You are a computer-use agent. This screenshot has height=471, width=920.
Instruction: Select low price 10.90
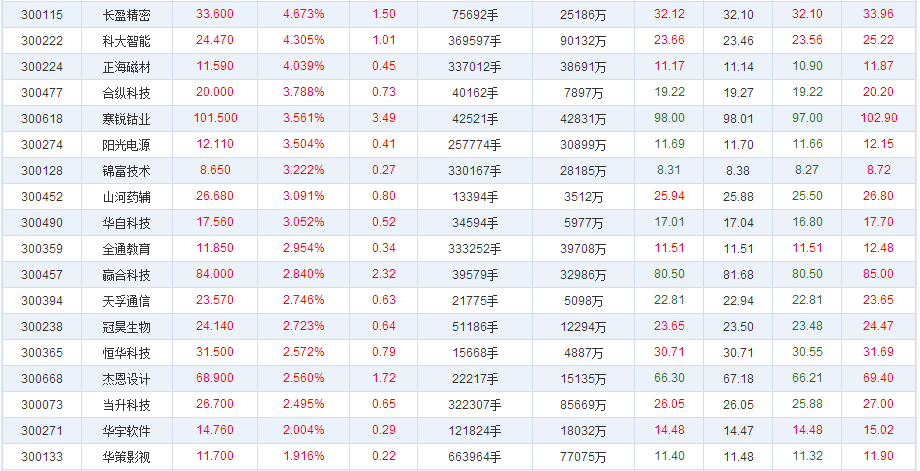807,66
